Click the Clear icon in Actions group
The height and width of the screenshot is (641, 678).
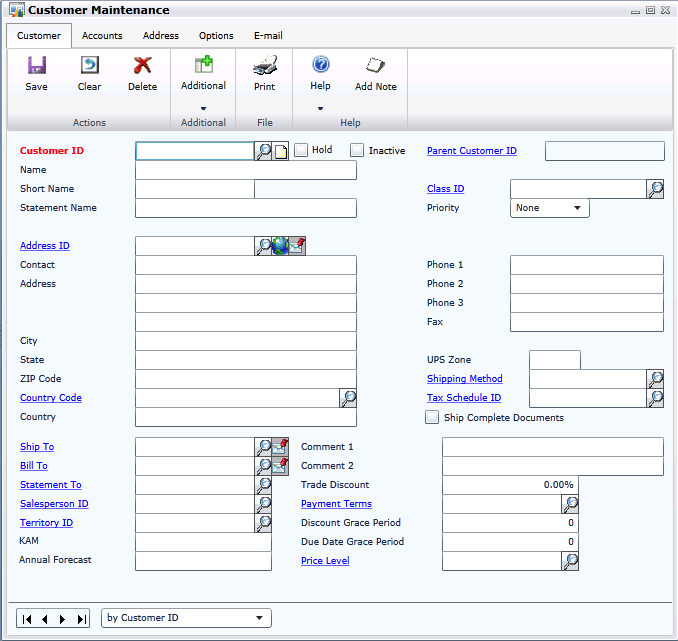(x=89, y=66)
